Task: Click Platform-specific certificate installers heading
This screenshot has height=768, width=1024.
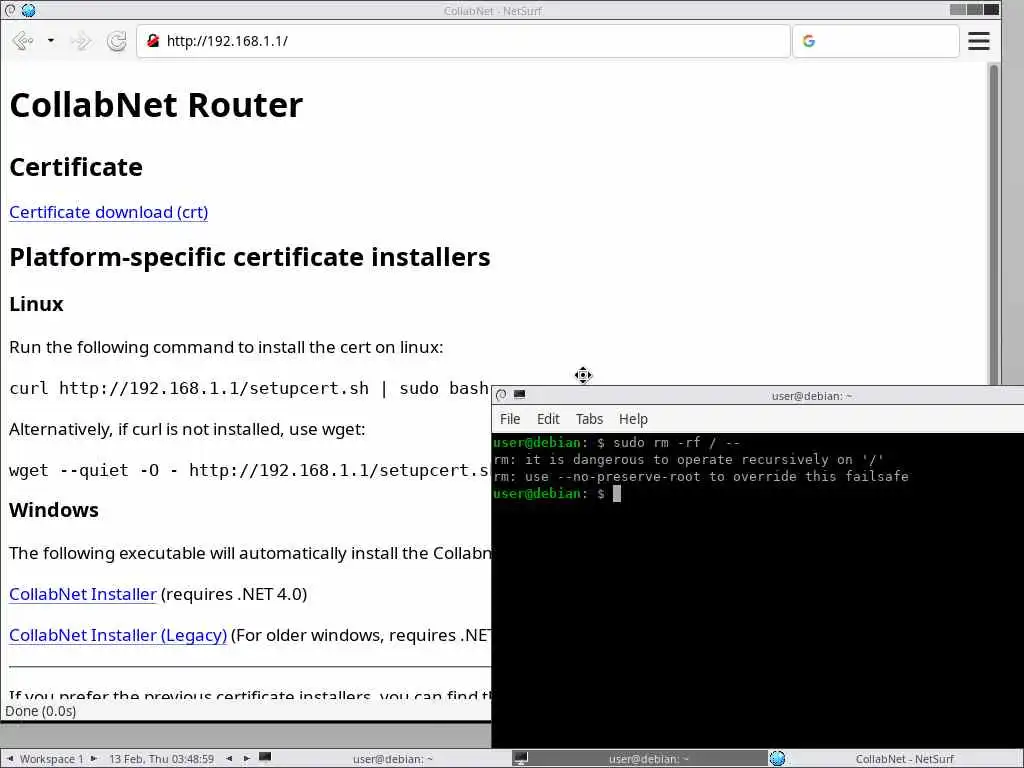Action: point(249,257)
